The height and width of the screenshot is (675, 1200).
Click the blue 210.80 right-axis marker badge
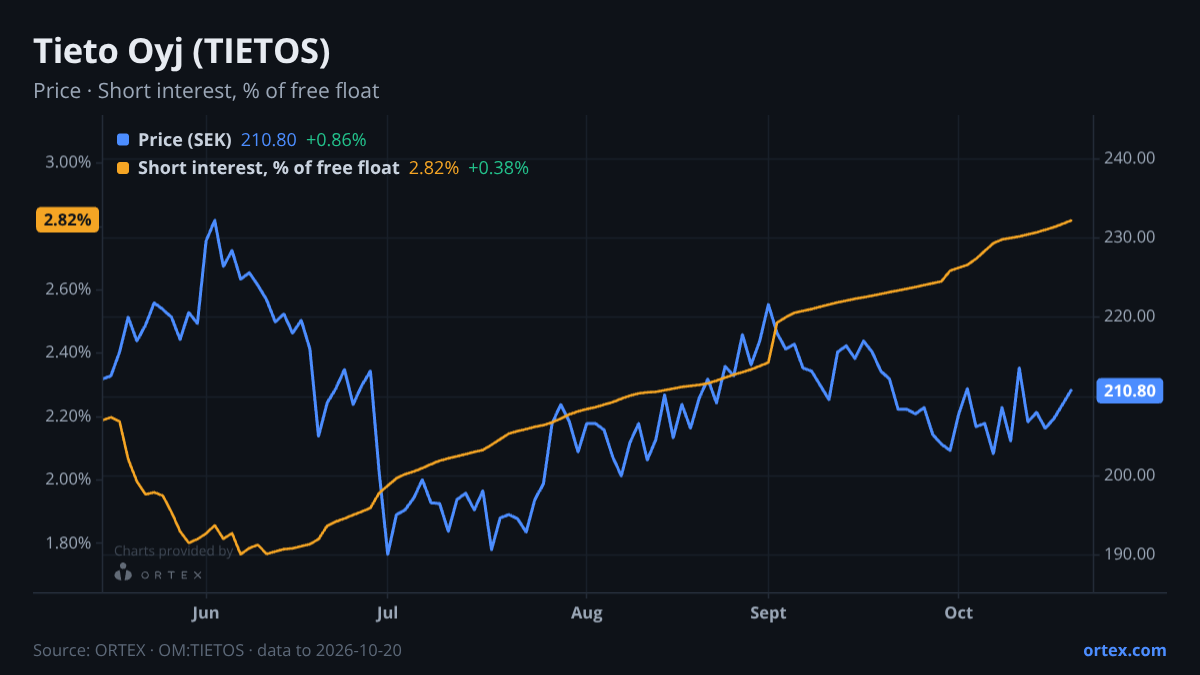coord(1131,391)
